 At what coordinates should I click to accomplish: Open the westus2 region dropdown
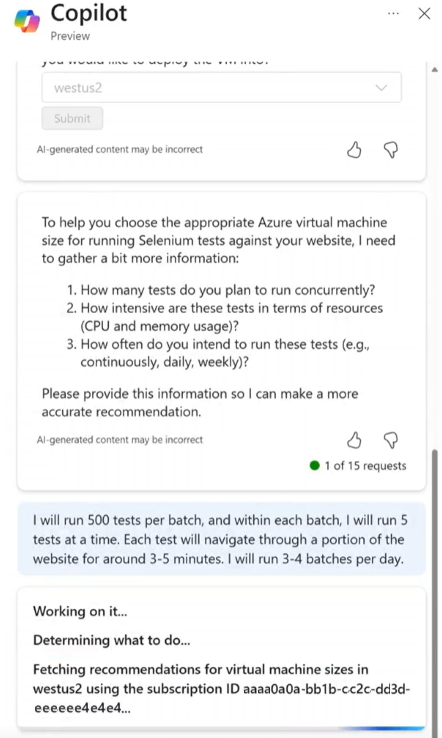tap(221, 88)
